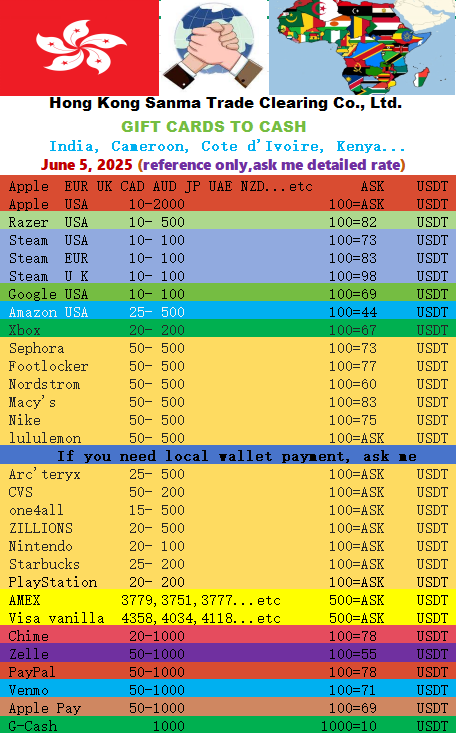Select the '1000=10' G-Cash rate
This screenshot has height=733, width=456.
(x=348, y=726)
